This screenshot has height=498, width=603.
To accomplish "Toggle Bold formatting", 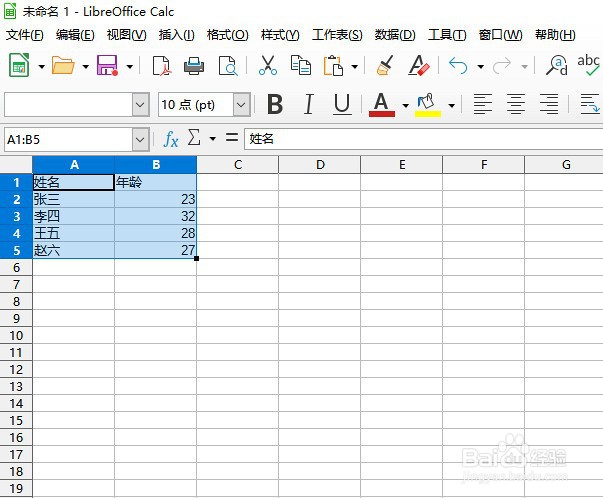I will 275,104.
